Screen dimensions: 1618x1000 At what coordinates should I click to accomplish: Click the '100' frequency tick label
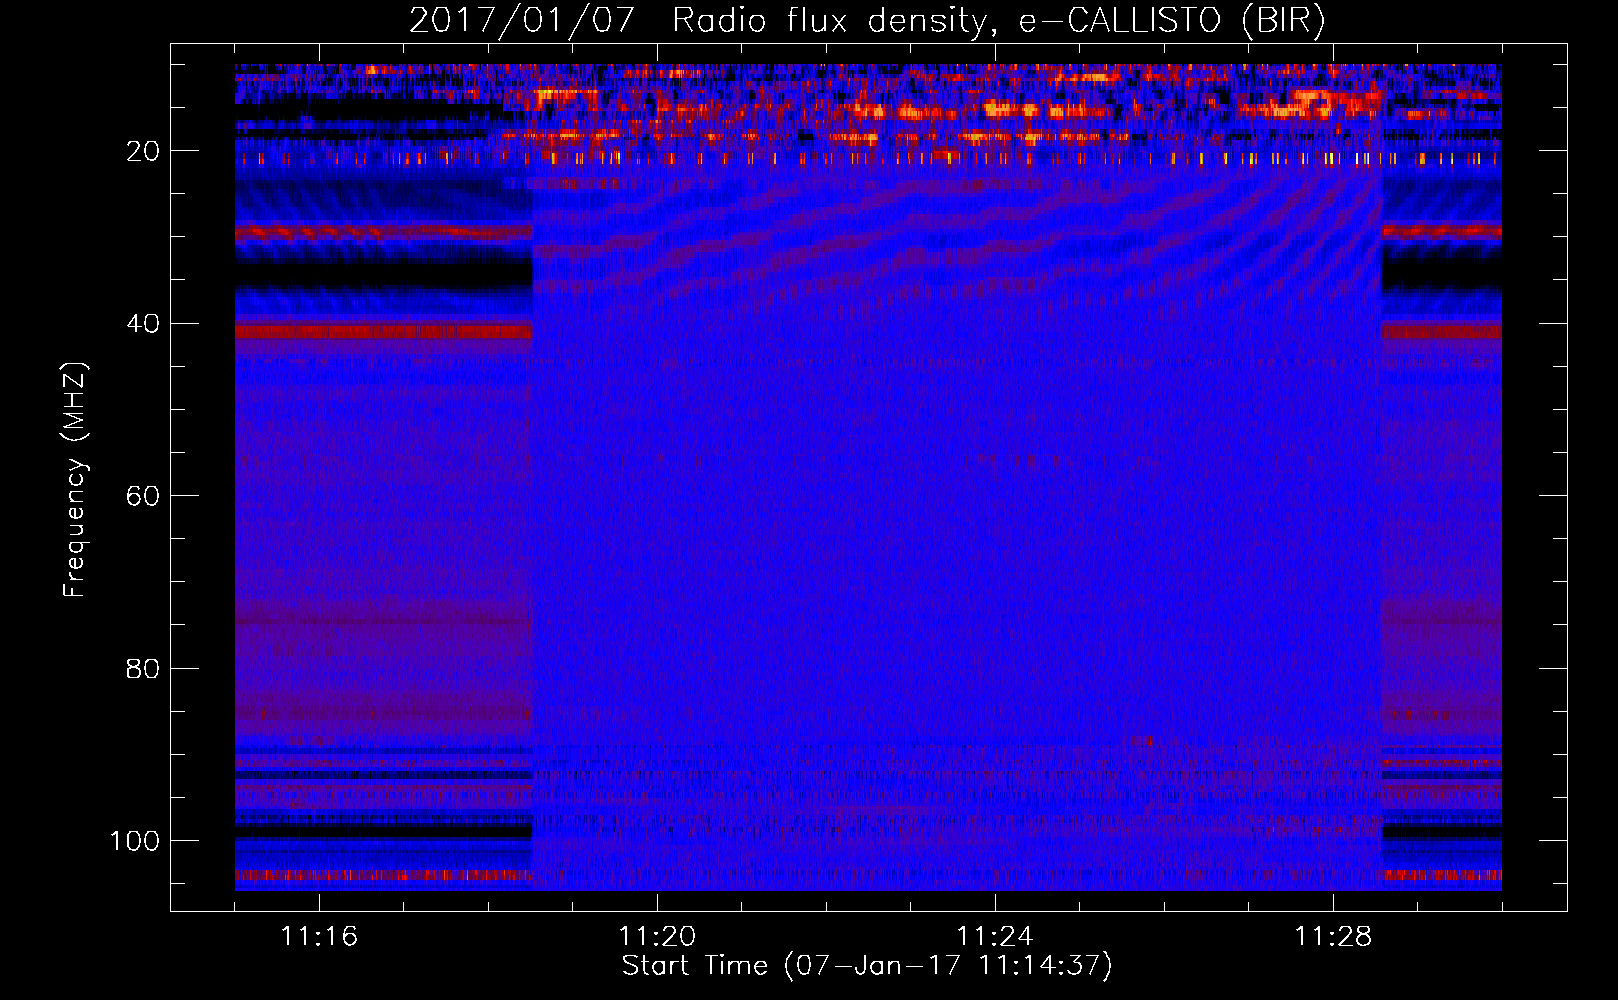point(135,841)
